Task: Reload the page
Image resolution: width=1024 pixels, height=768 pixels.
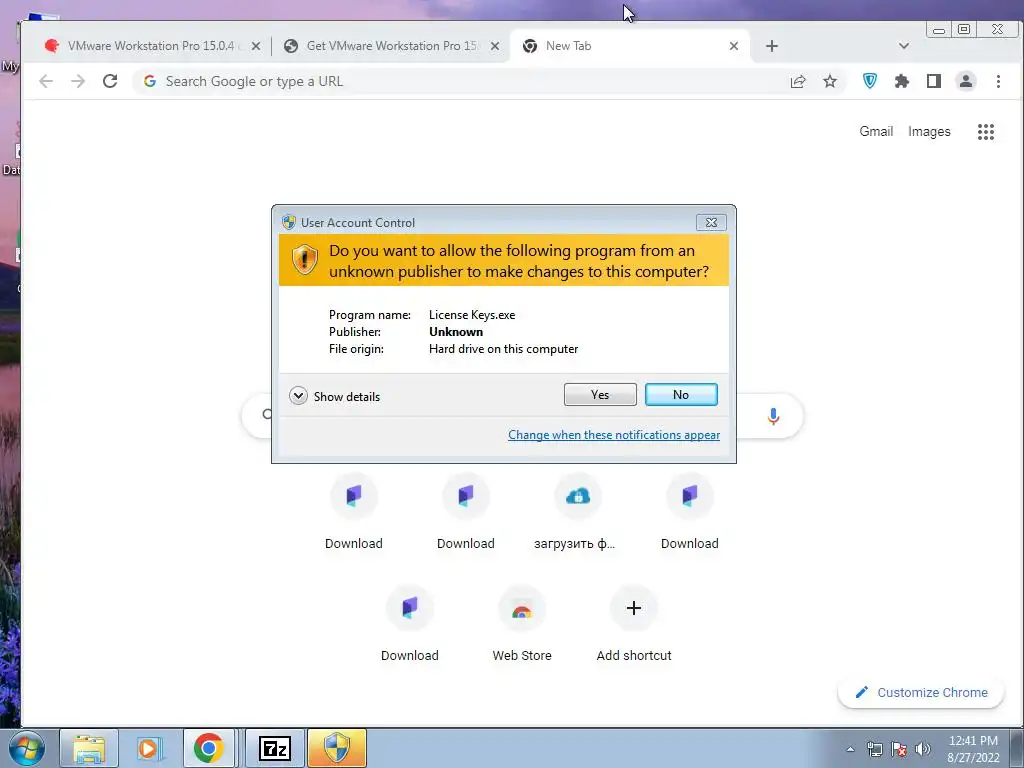Action: coord(110,81)
